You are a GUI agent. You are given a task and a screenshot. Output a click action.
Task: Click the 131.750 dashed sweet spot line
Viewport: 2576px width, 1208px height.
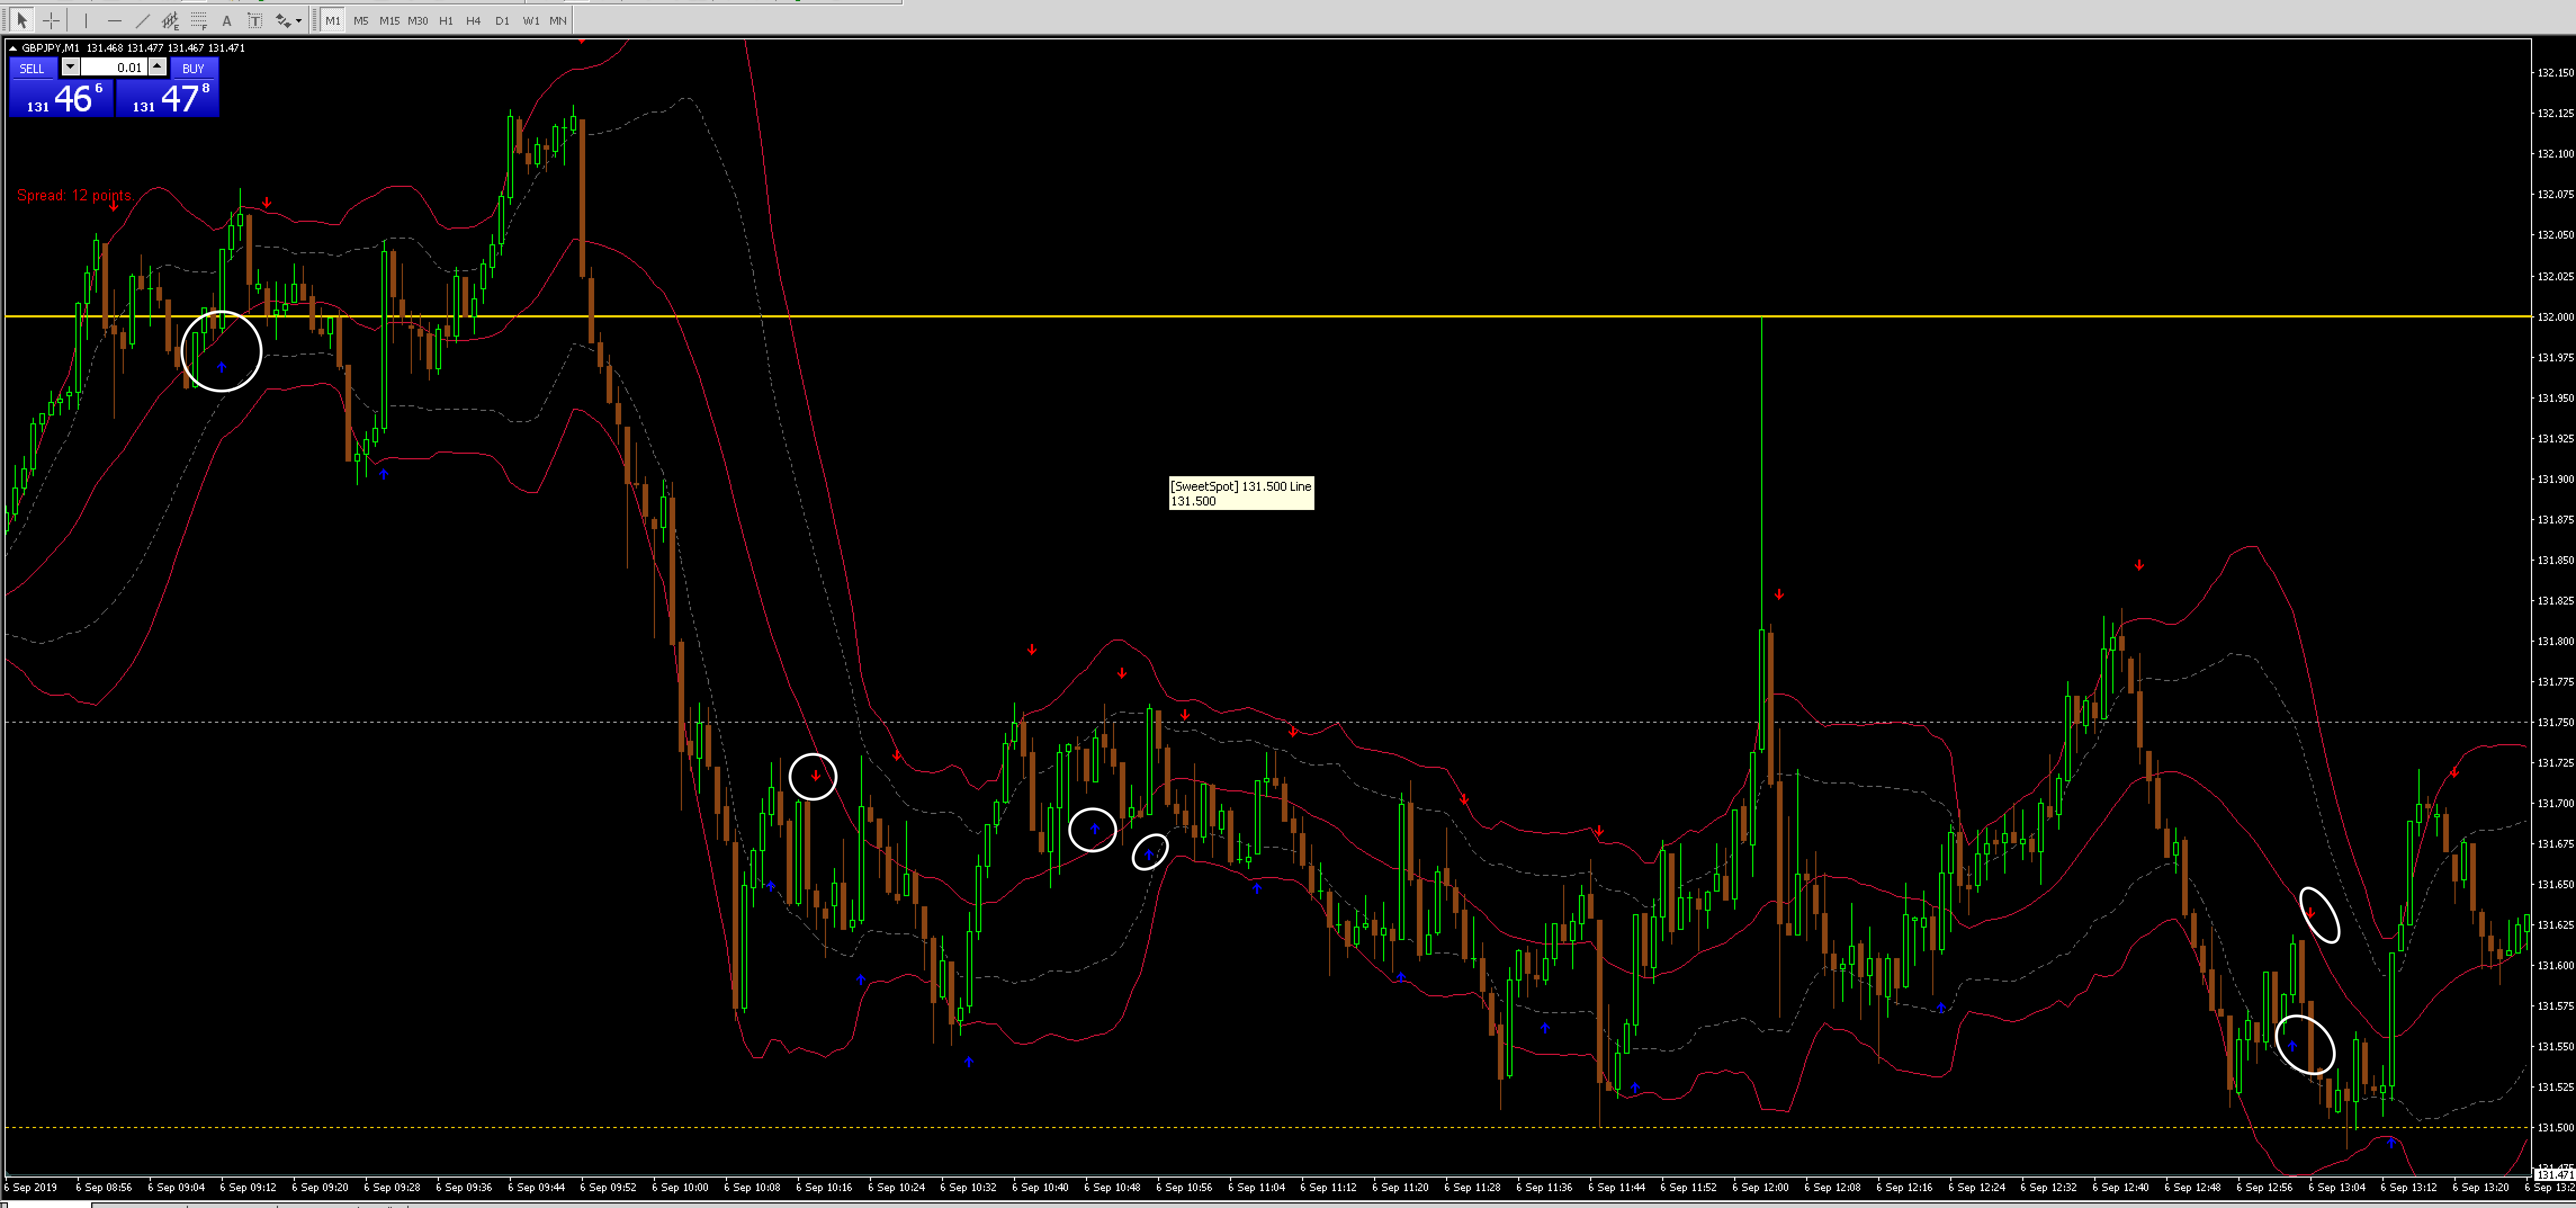pyautogui.click(x=1267, y=722)
